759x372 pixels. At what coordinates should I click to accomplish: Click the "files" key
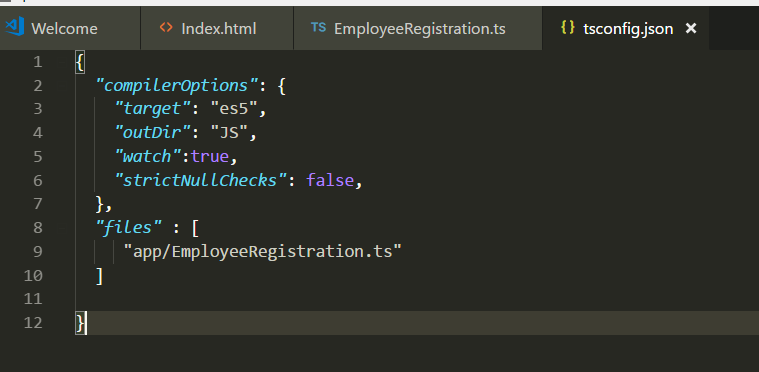pos(129,227)
